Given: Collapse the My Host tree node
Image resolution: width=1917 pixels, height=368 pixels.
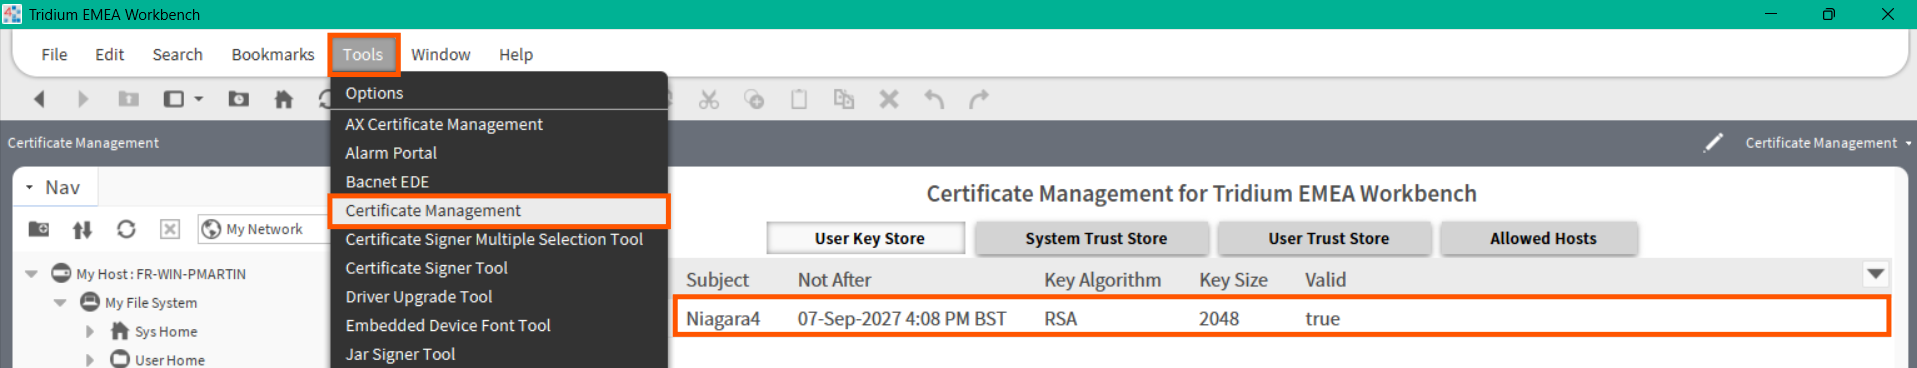Looking at the screenshot, I should pos(31,273).
